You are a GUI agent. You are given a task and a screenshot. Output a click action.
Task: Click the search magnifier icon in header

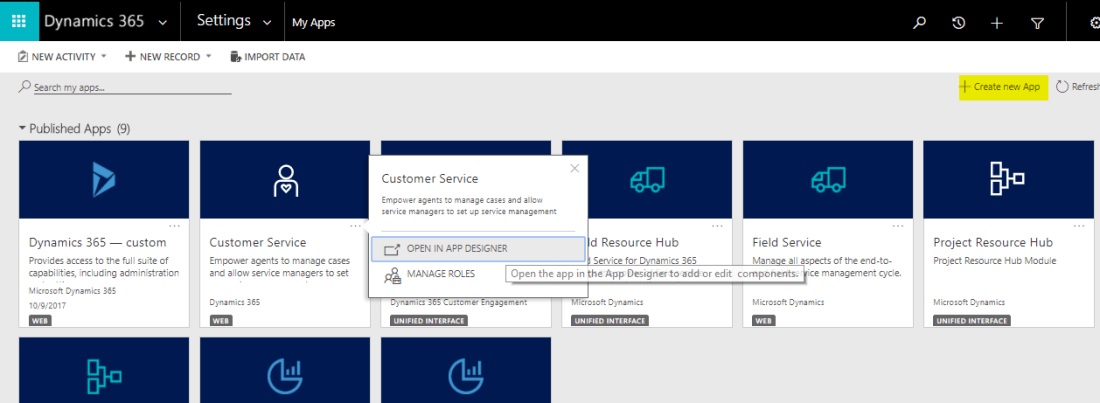(x=920, y=22)
